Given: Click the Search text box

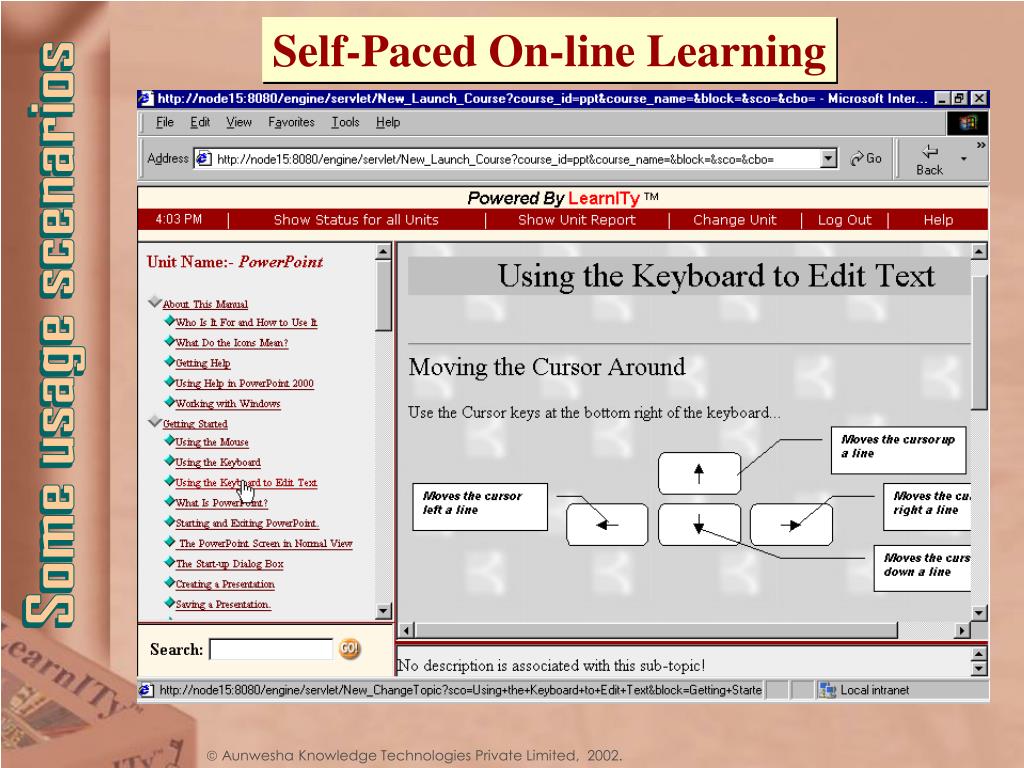Looking at the screenshot, I should click(x=271, y=649).
